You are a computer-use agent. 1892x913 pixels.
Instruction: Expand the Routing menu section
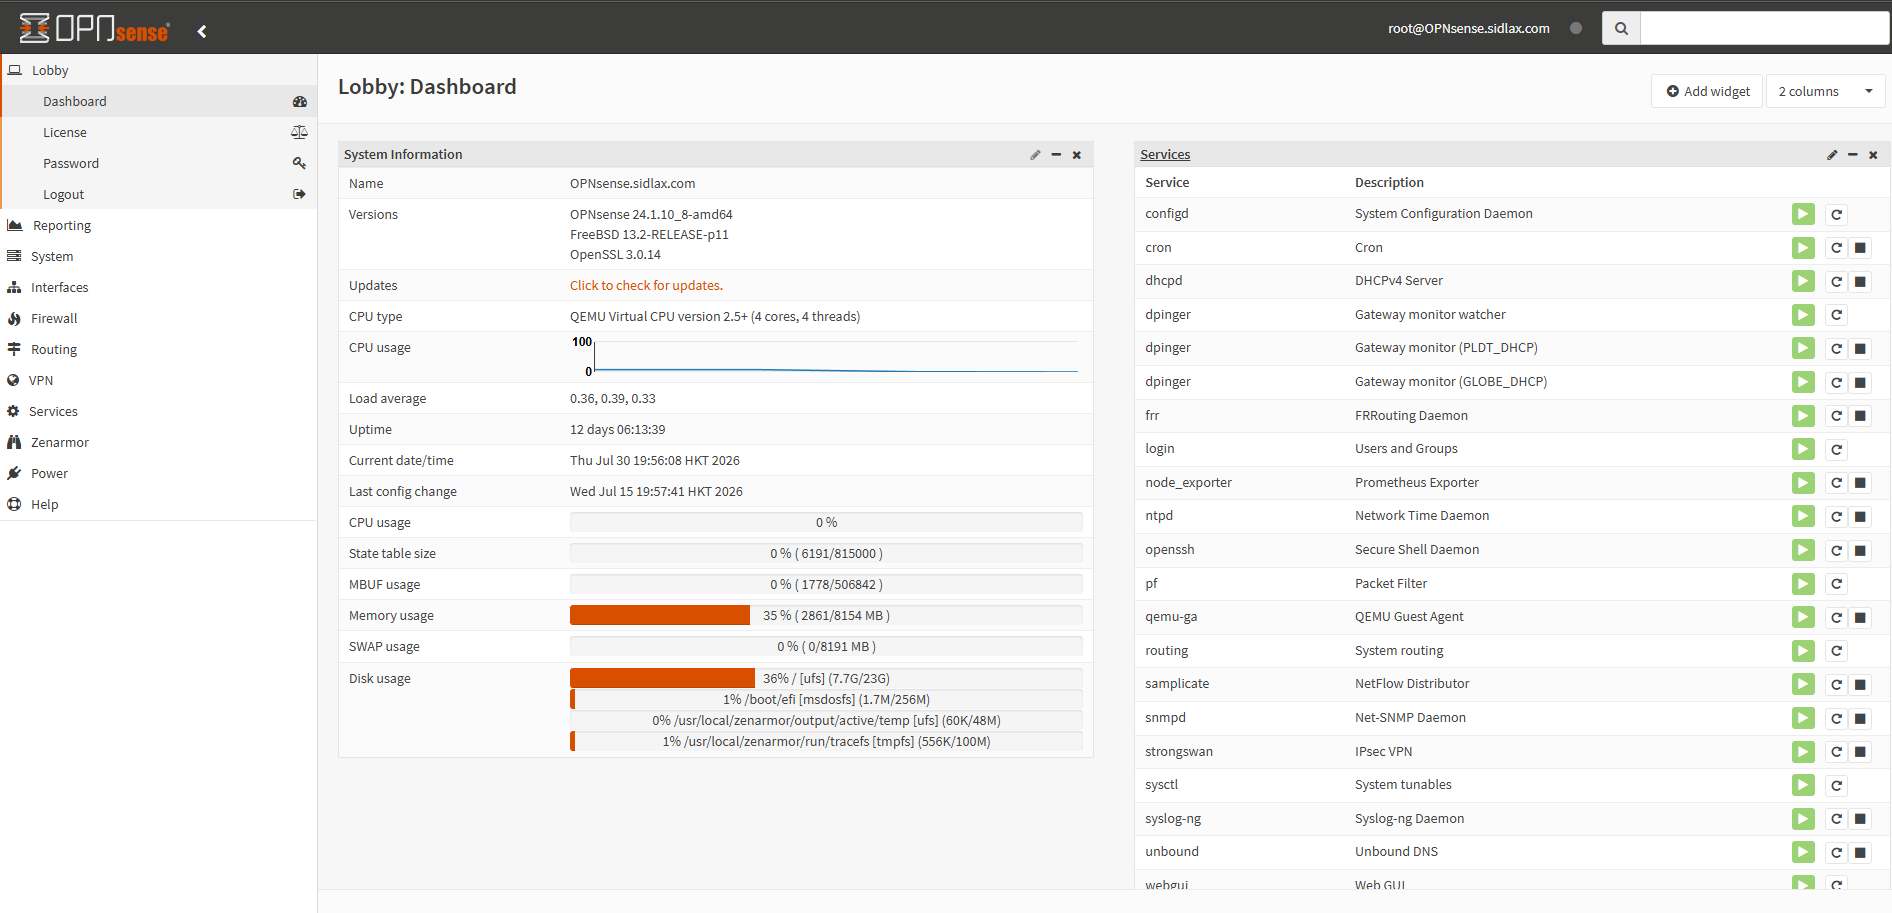point(159,349)
